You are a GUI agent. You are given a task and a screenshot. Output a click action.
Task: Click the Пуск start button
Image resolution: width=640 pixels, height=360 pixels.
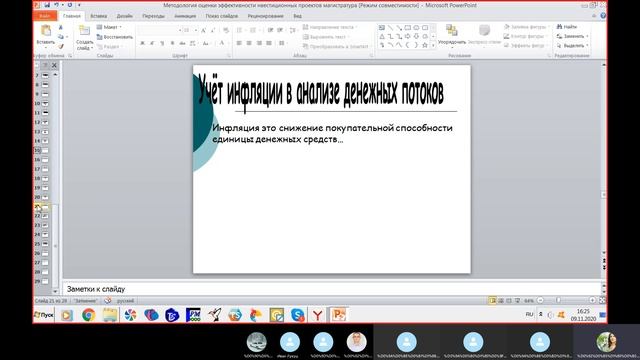(44, 315)
